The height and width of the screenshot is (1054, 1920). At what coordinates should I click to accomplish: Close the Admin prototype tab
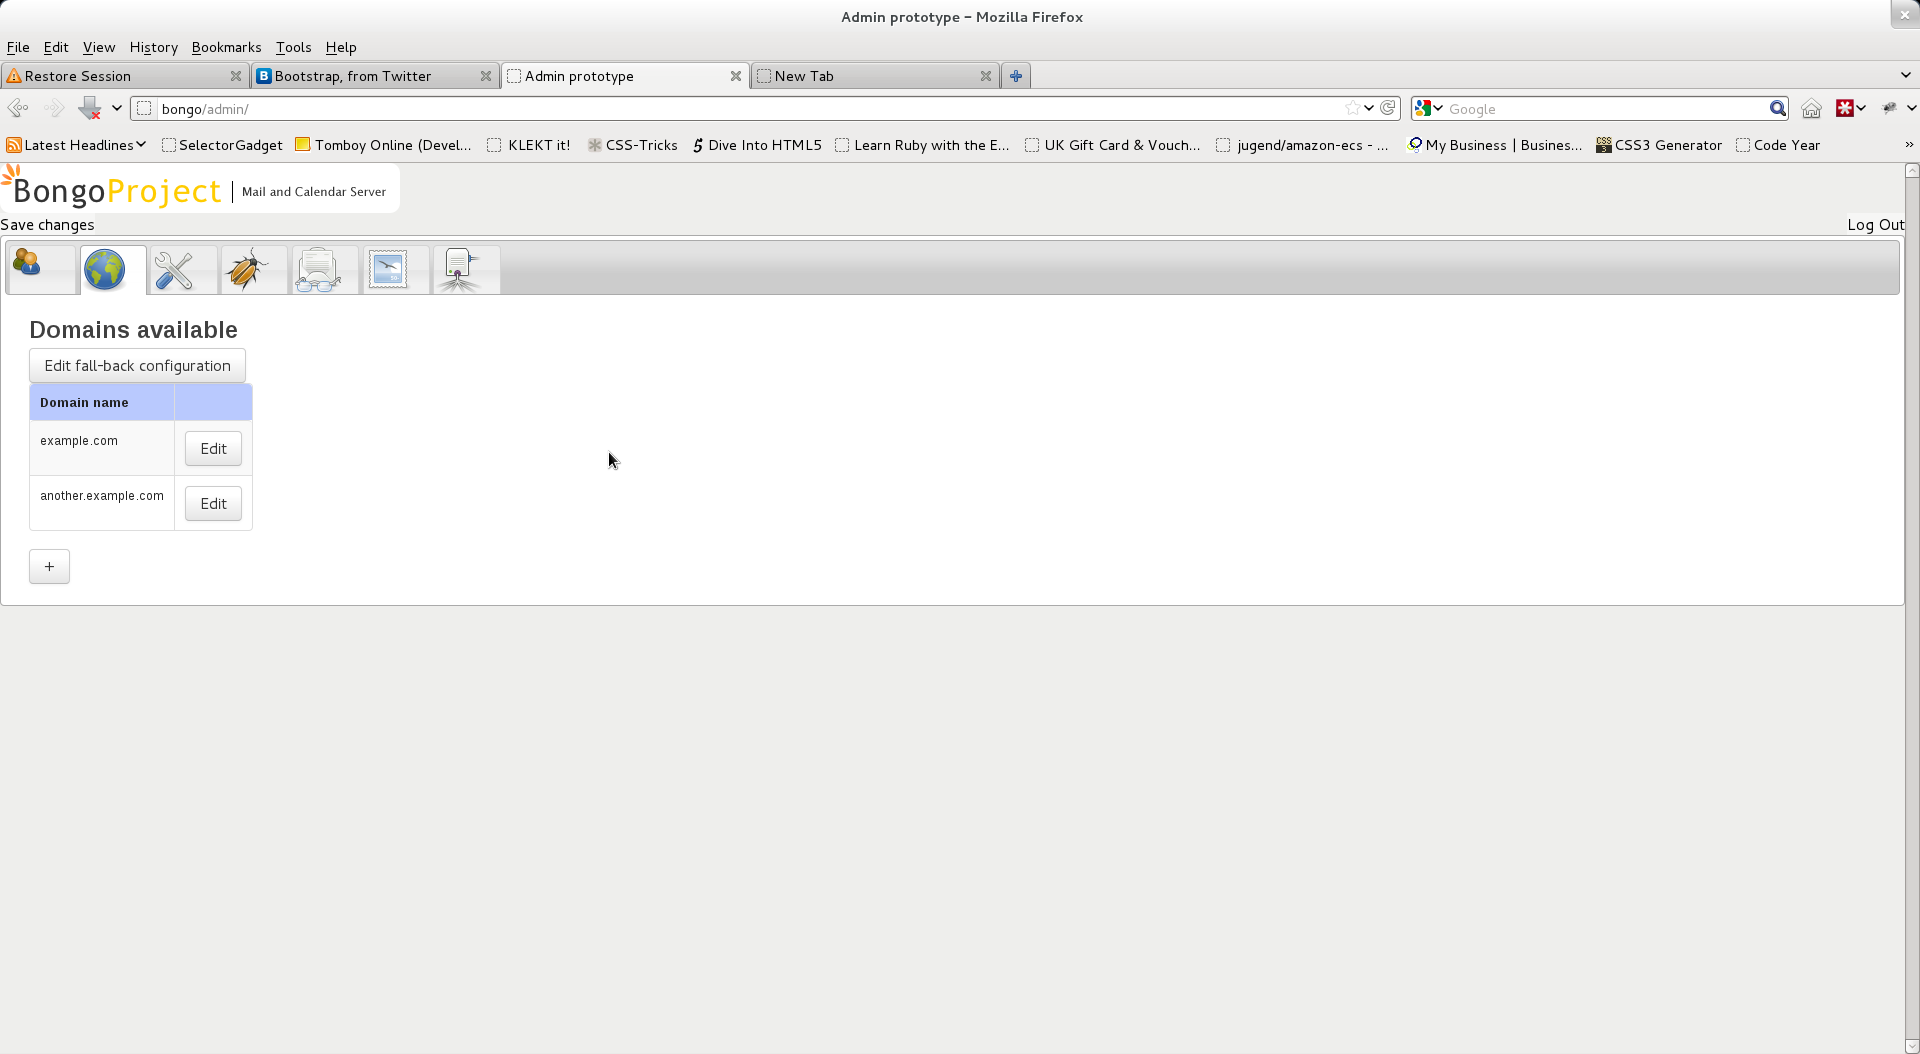click(x=736, y=76)
